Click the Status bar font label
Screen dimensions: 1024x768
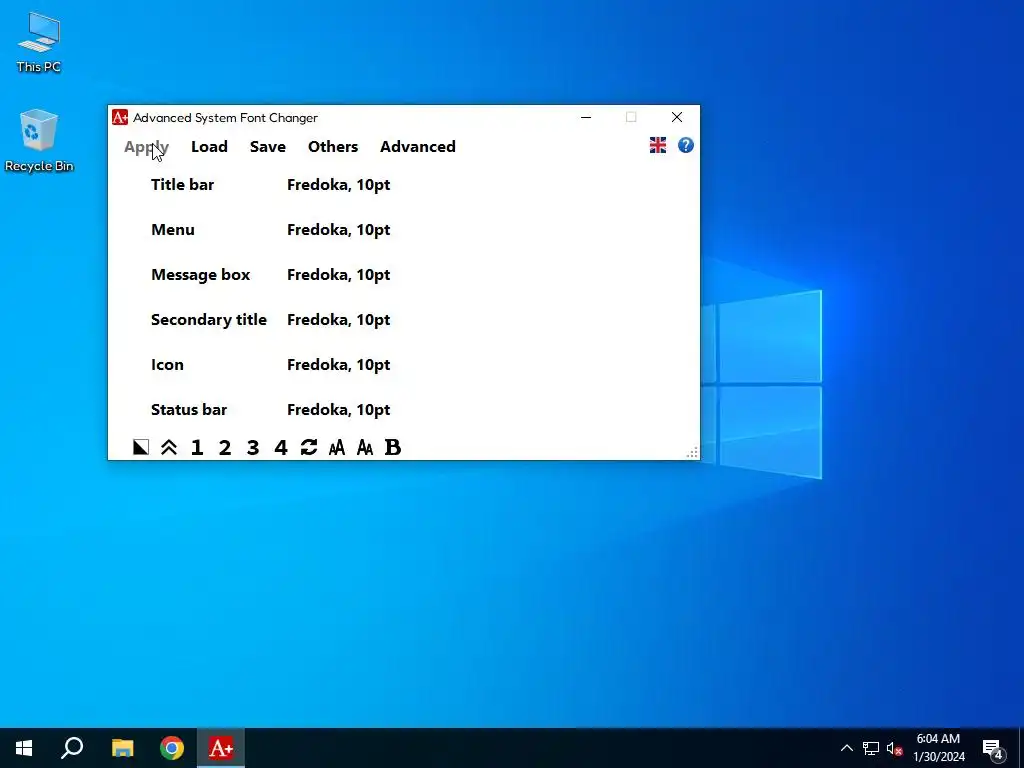(189, 410)
